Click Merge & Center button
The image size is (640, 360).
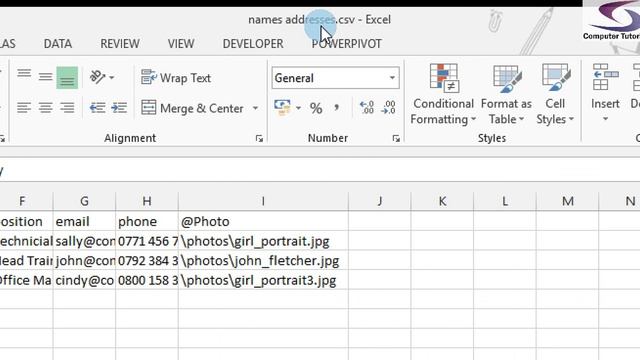(192, 108)
